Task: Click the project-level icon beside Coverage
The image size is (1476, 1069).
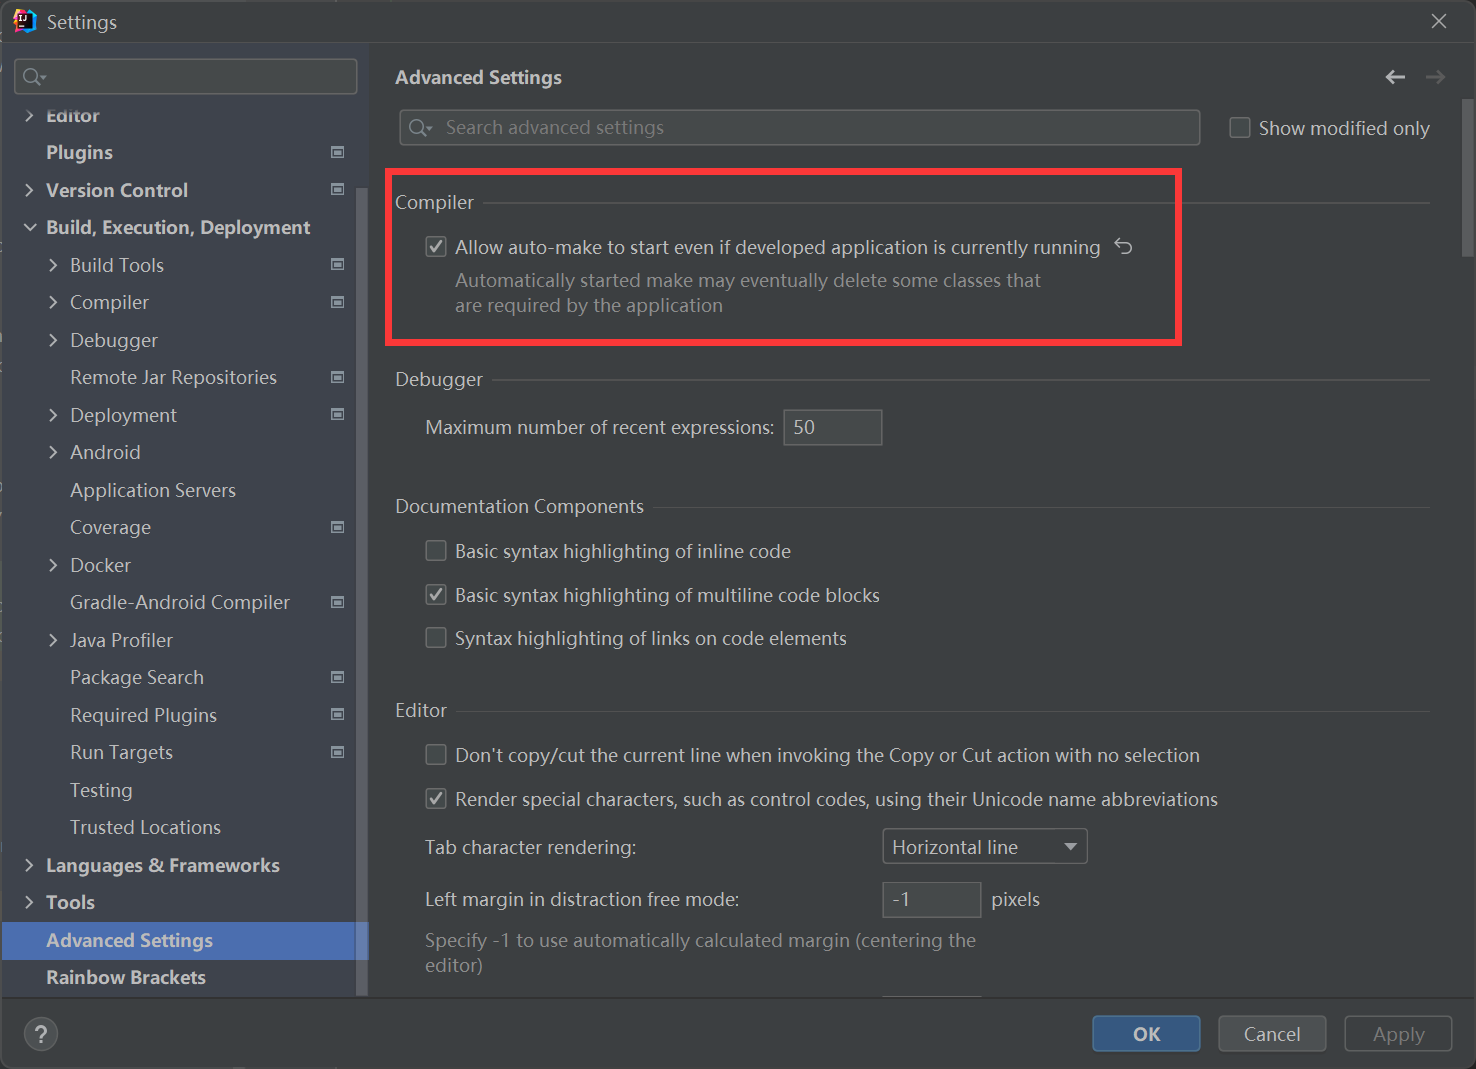Action: 338,527
